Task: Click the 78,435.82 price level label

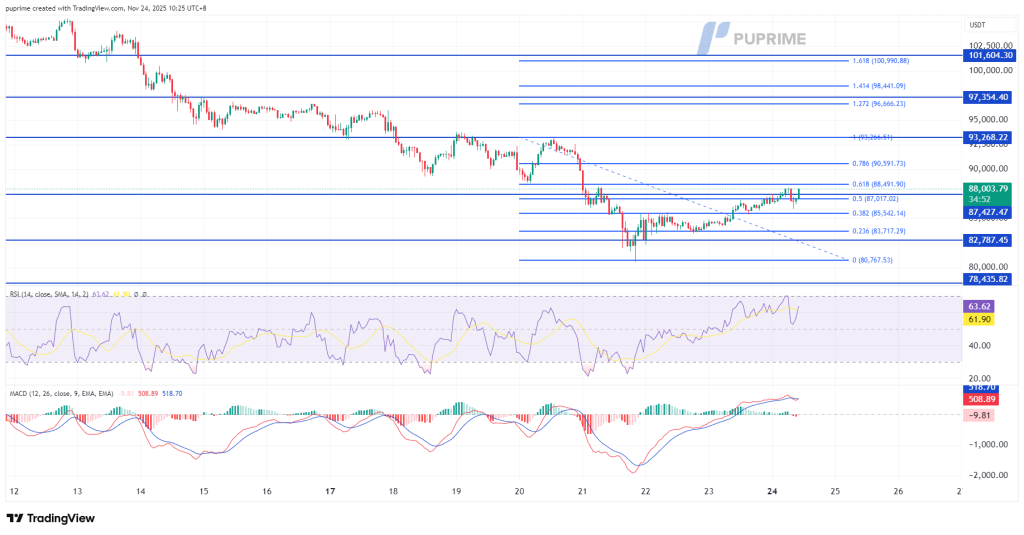Action: [x=988, y=283]
